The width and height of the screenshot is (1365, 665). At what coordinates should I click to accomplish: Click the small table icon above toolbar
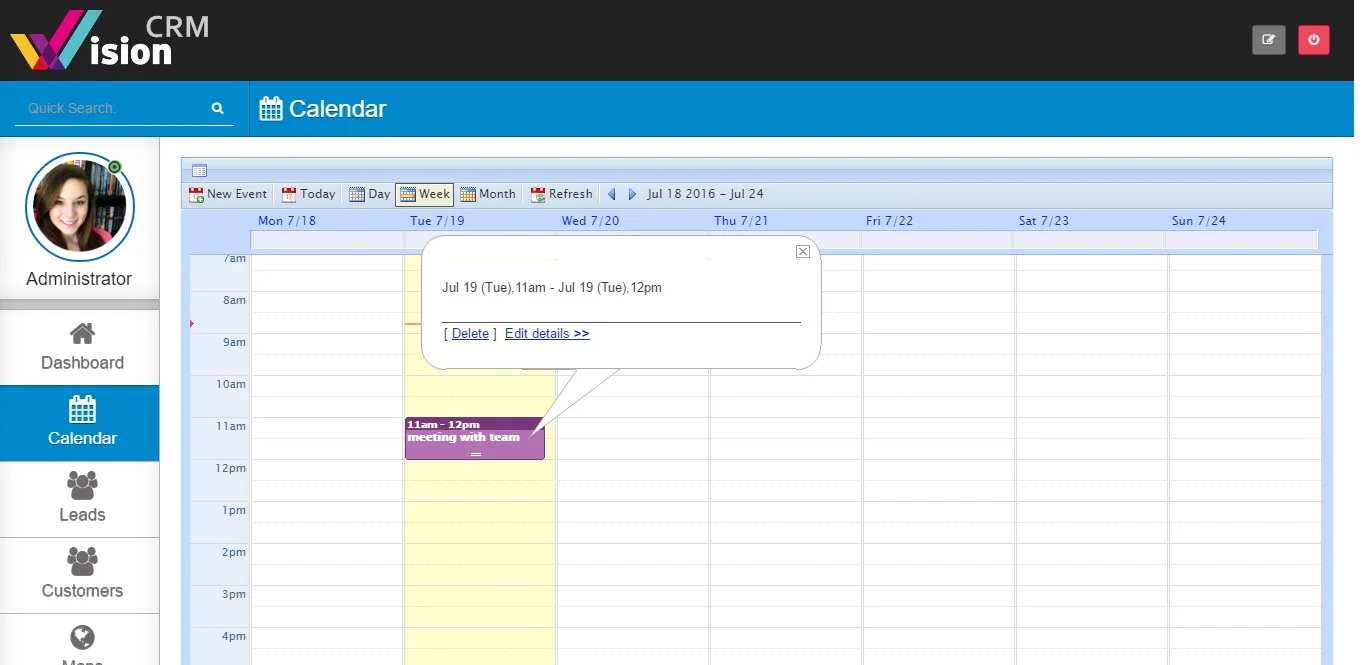coord(199,170)
